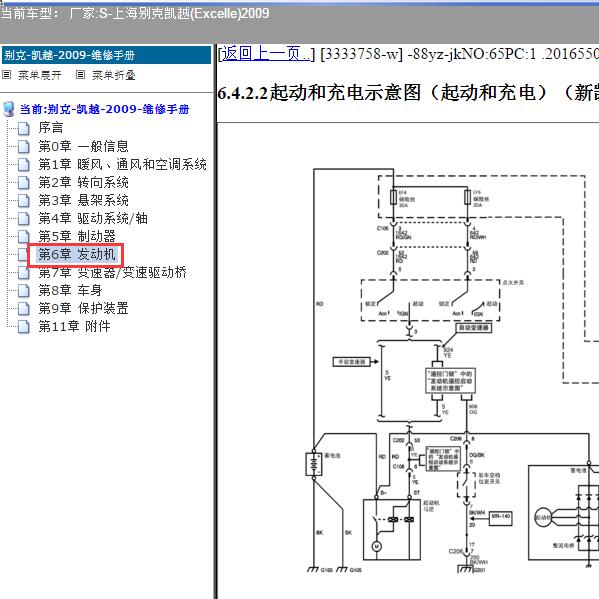Click the page icon next to 第5章

[24, 237]
